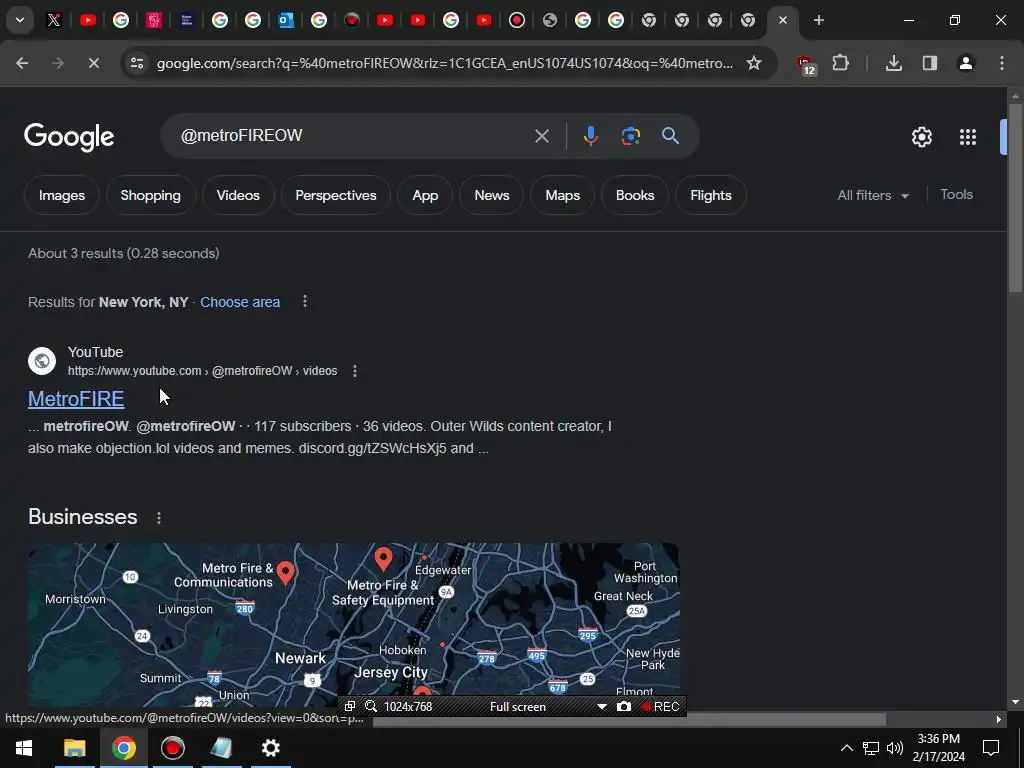The image size is (1024, 768).
Task: Close the current active tab
Action: tap(782, 20)
